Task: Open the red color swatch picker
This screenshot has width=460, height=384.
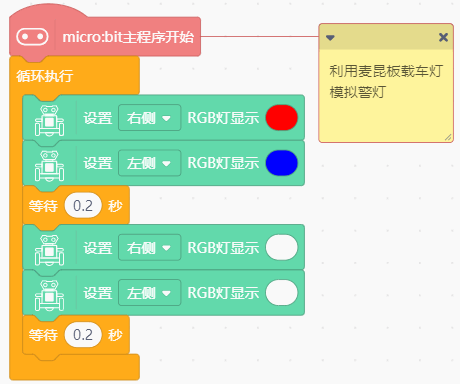Action: point(282,118)
